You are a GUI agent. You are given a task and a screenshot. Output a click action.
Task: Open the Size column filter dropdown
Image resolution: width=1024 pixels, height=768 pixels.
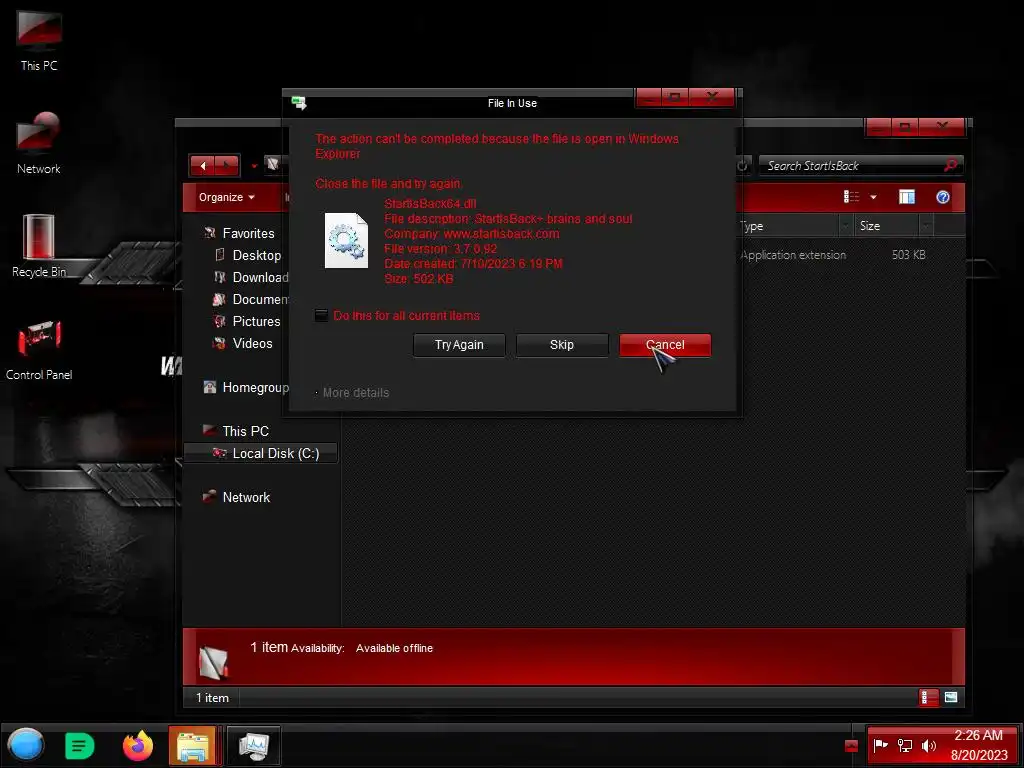[x=926, y=226]
